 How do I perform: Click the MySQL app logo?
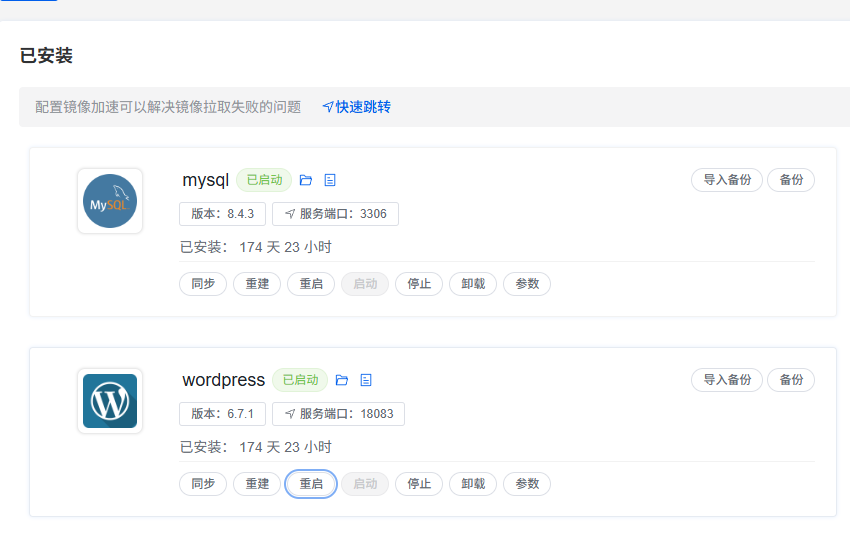[110, 201]
